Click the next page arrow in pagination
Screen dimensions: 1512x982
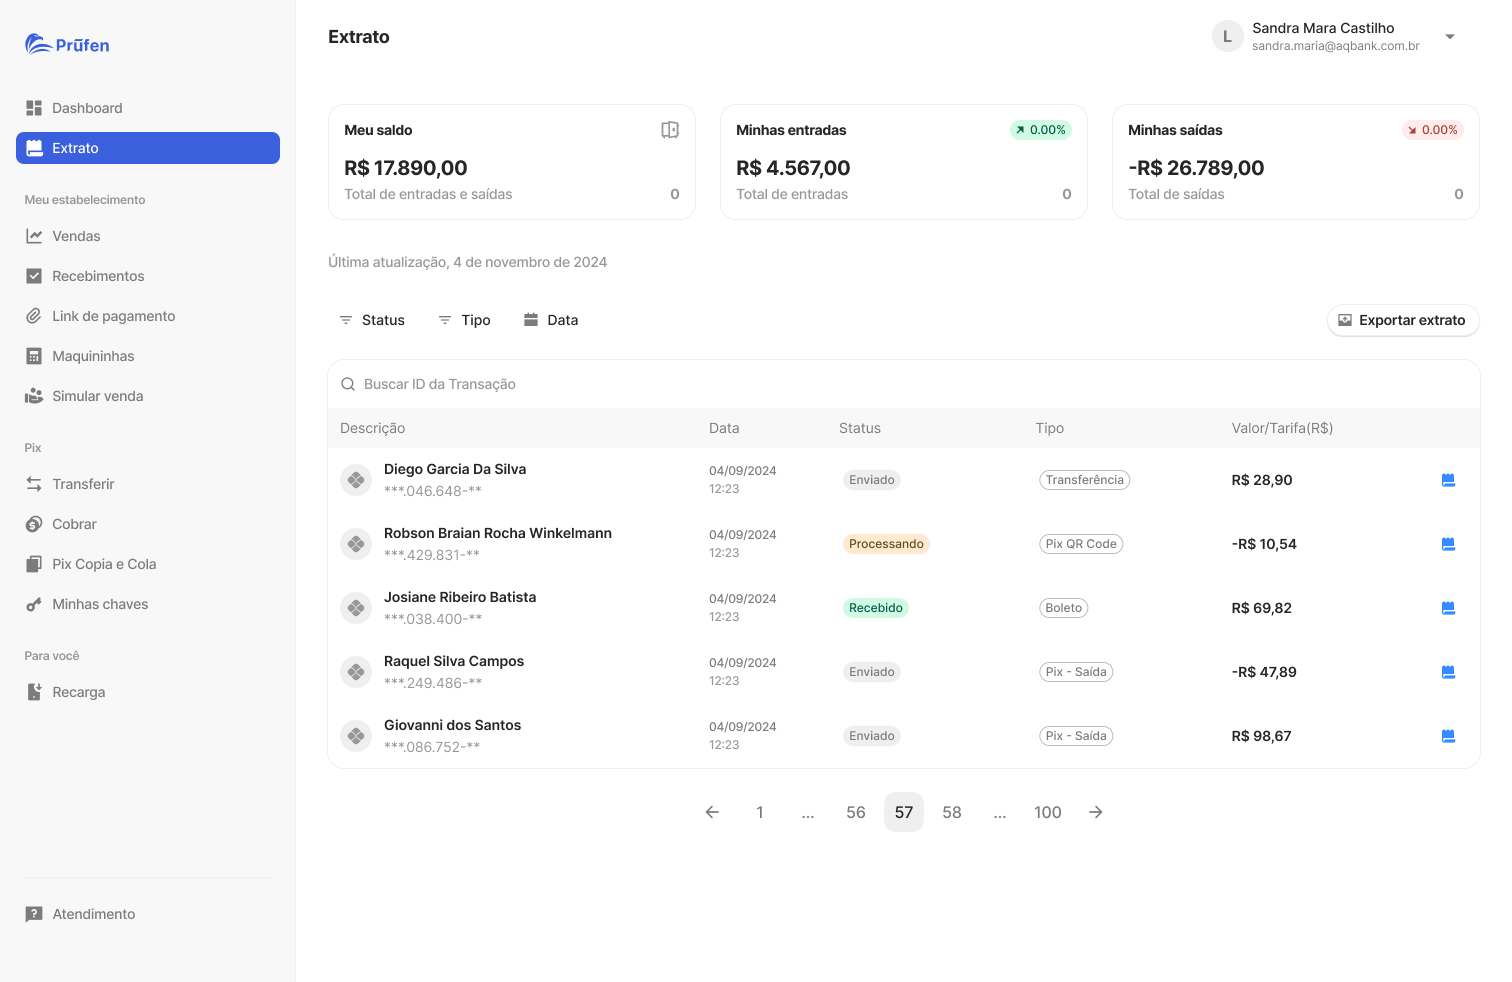pos(1096,812)
